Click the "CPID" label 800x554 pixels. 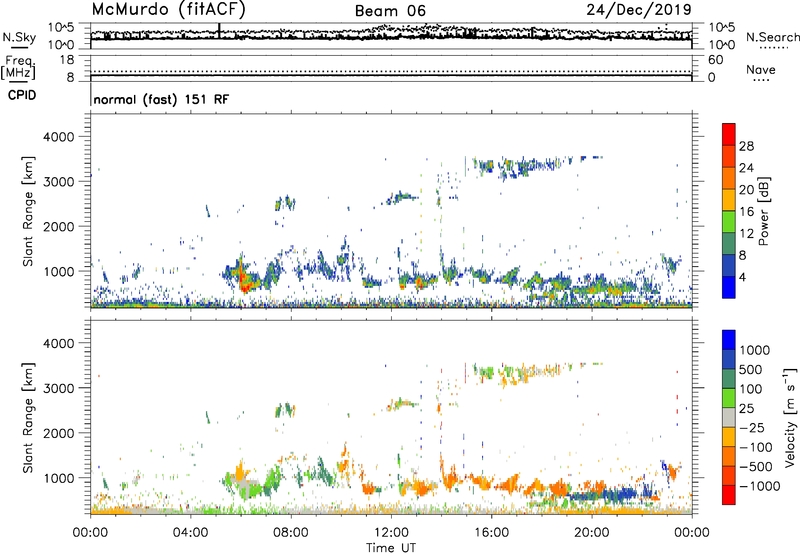pyautogui.click(x=22, y=95)
